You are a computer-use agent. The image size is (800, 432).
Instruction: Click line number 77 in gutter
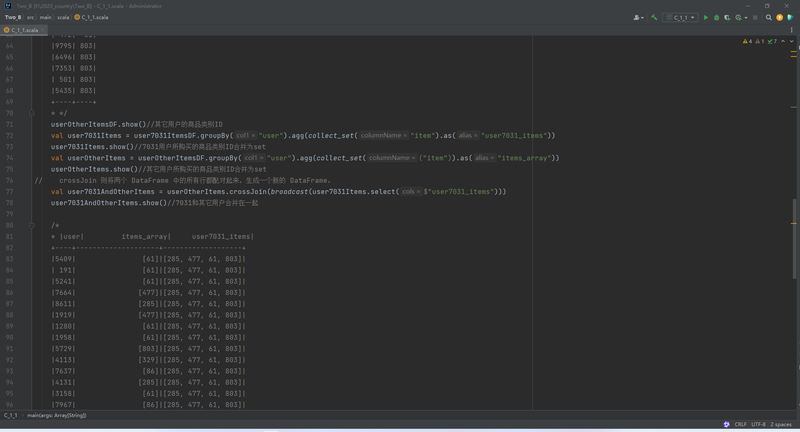10,192
